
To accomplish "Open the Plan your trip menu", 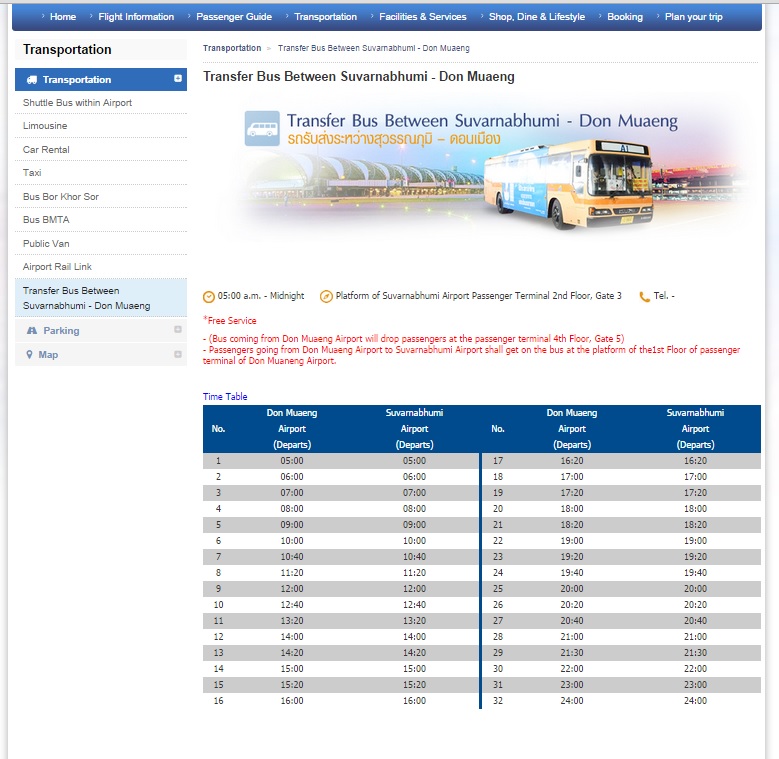I will click(x=694, y=16).
